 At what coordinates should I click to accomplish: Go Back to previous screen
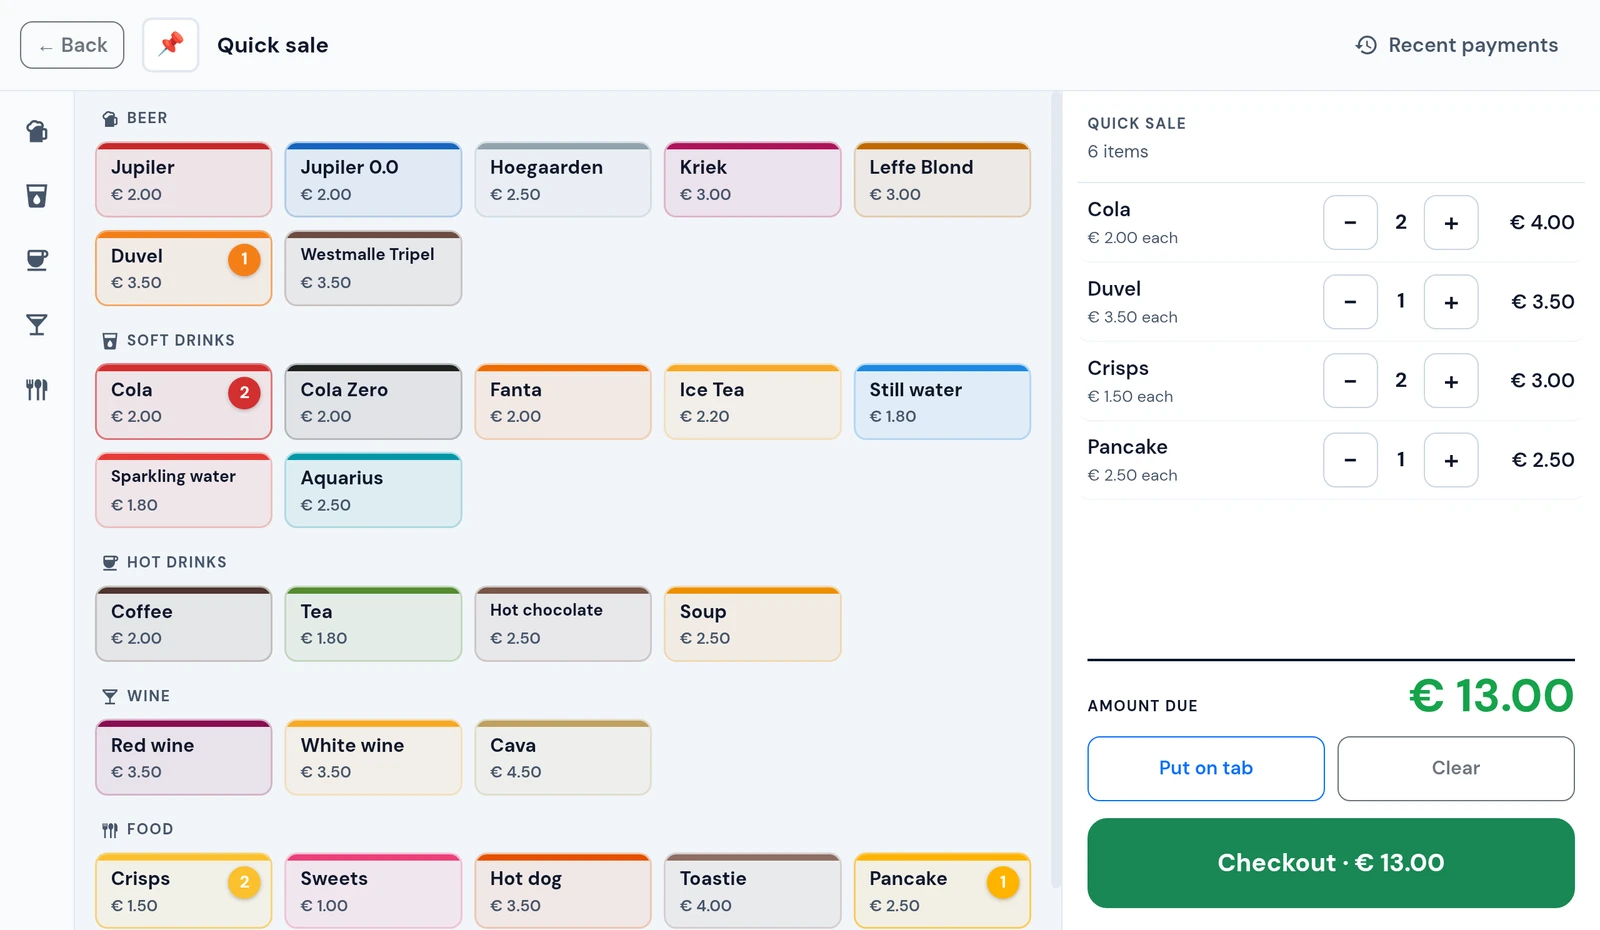click(x=72, y=45)
